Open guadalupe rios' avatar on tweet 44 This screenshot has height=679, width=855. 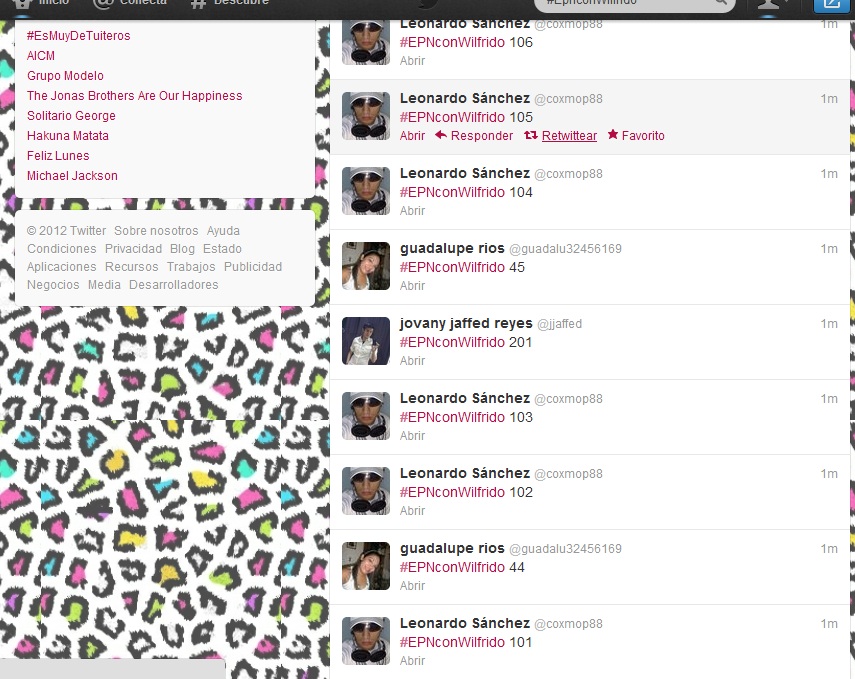tap(366, 566)
